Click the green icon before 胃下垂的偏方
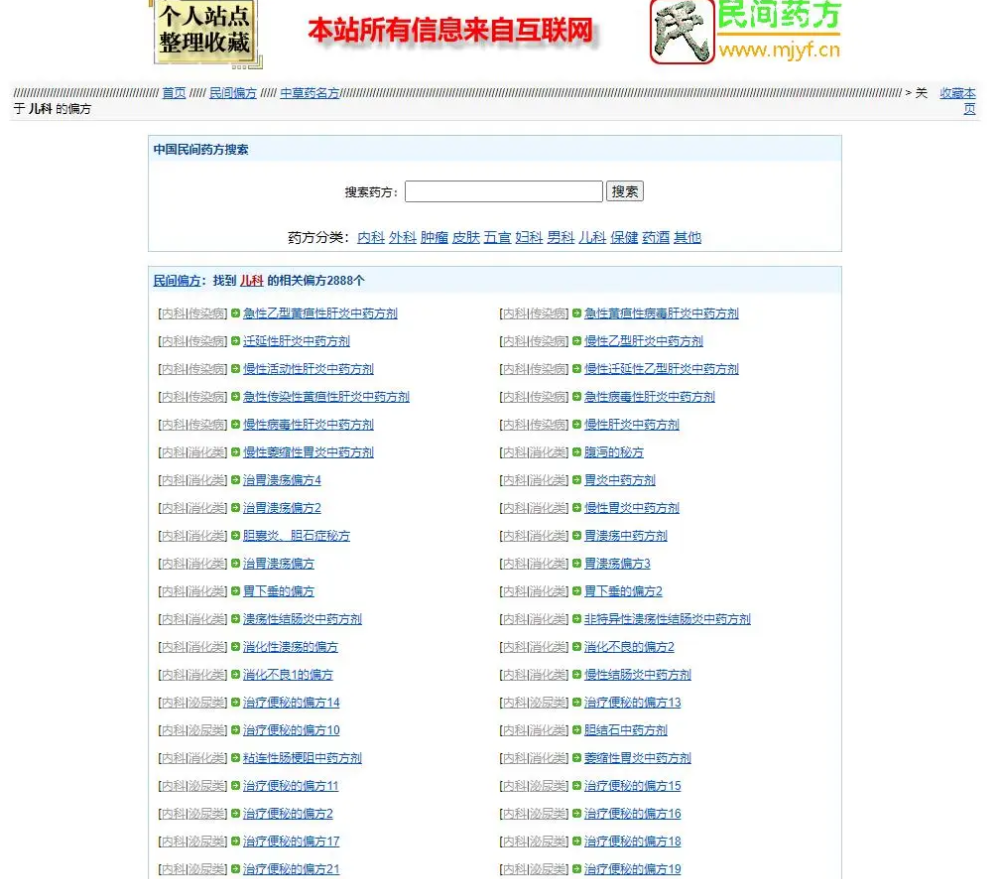This screenshot has height=879, width=991. 234,591
